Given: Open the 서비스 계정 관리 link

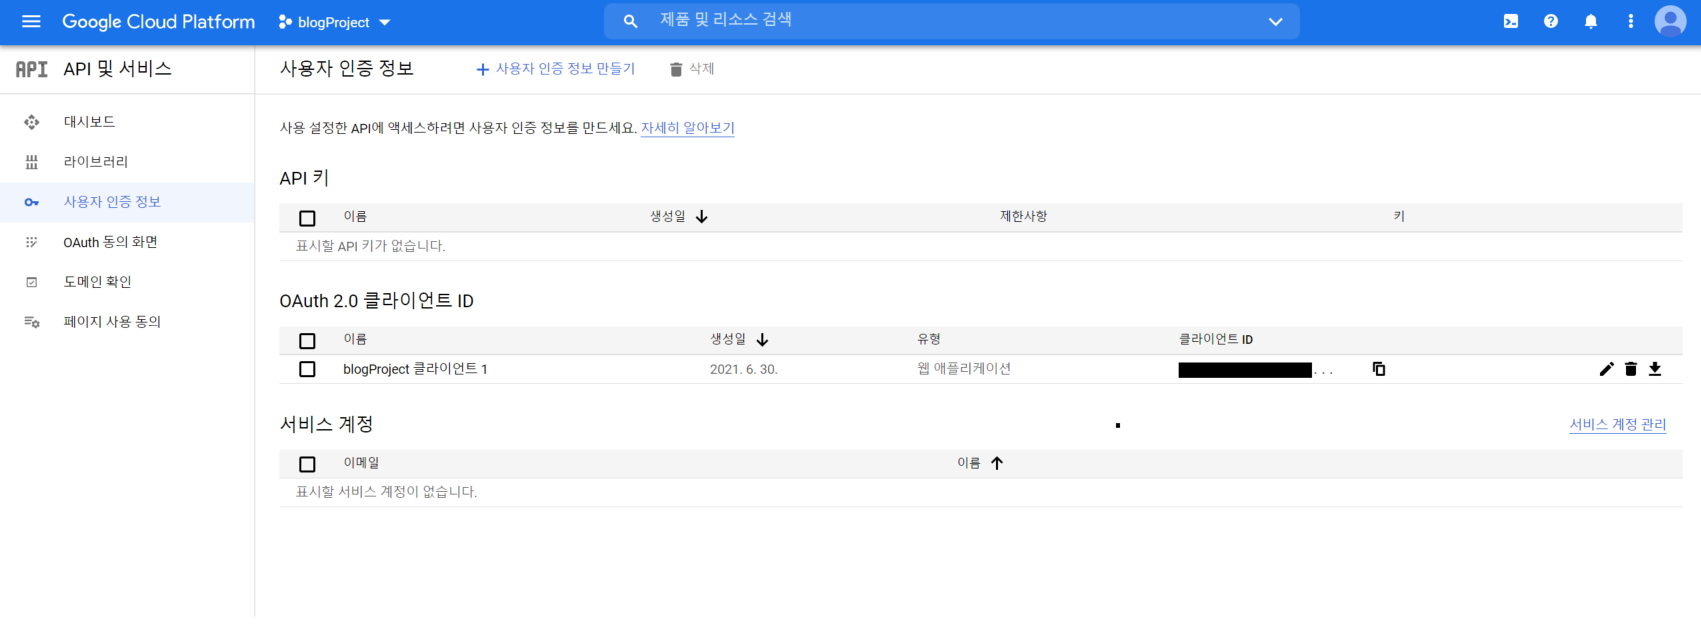Looking at the screenshot, I should pyautogui.click(x=1618, y=425).
